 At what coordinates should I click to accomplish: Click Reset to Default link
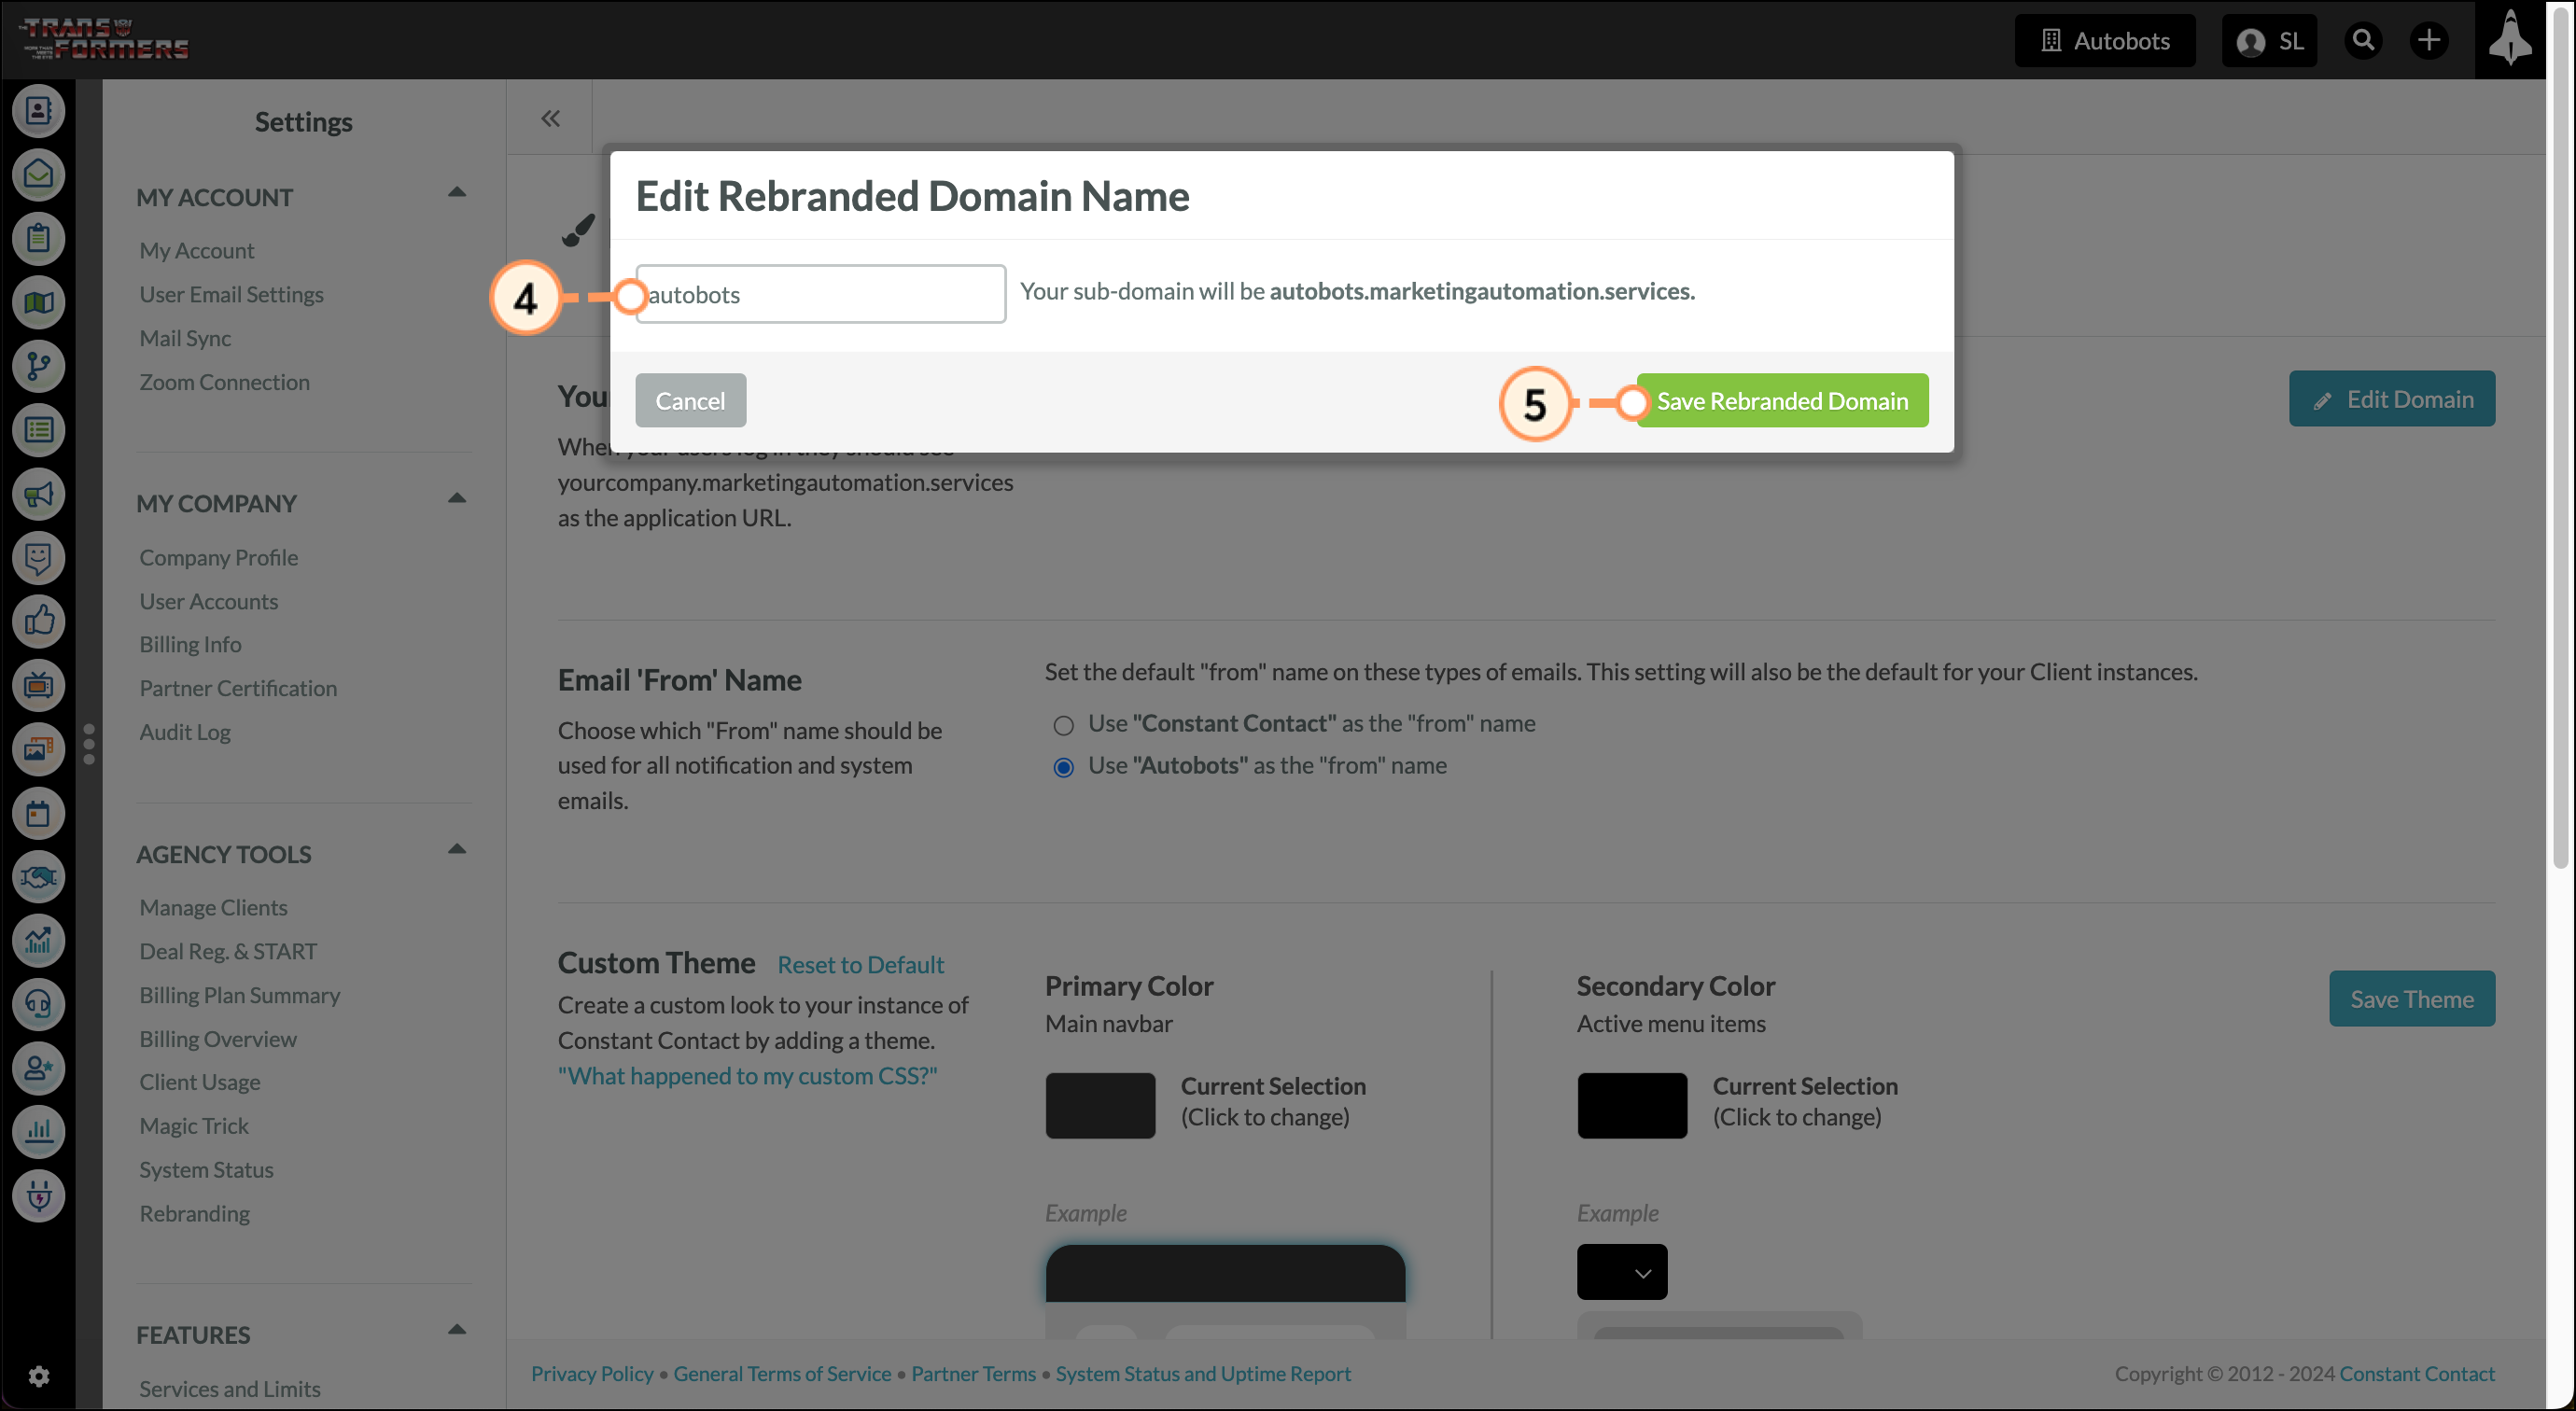click(x=861, y=964)
